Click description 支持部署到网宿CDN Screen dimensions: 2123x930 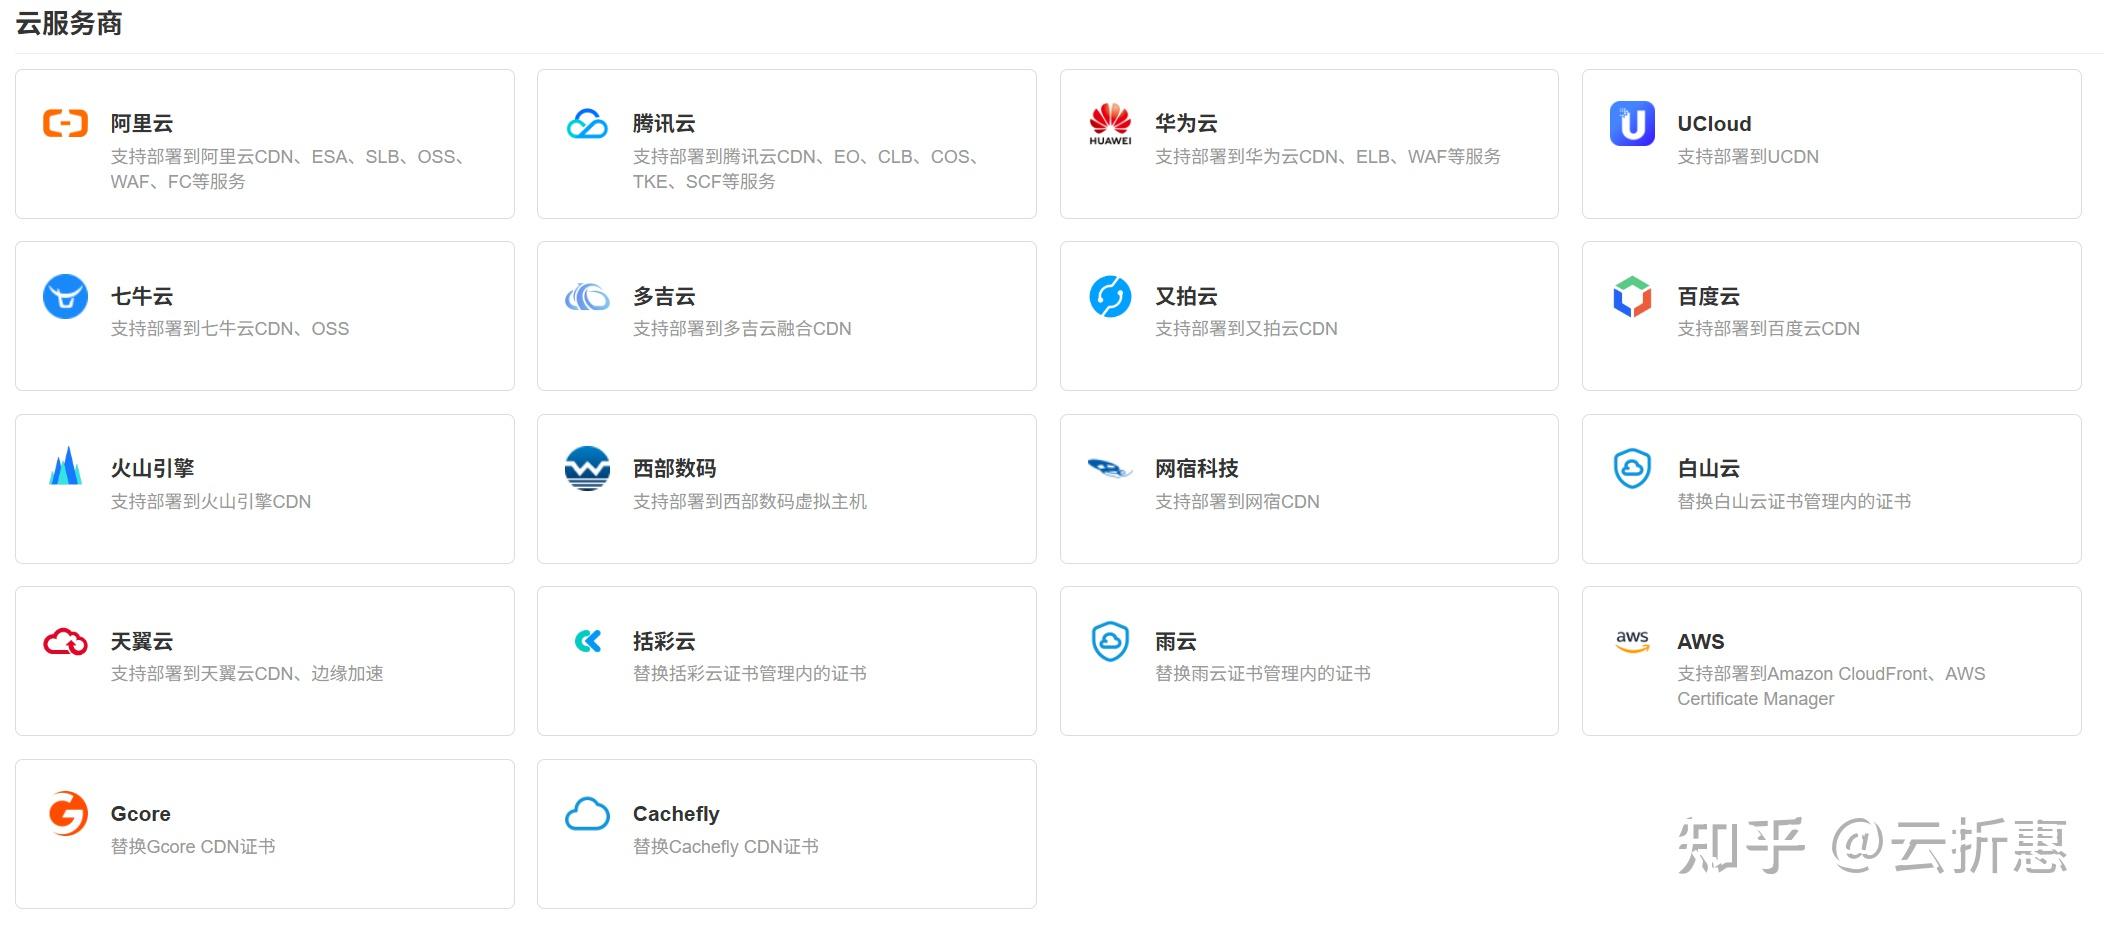(x=1237, y=501)
